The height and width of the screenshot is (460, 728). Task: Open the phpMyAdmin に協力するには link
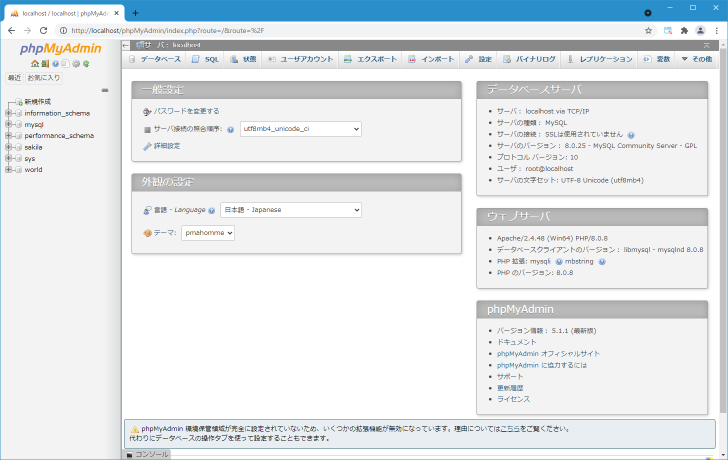542,365
